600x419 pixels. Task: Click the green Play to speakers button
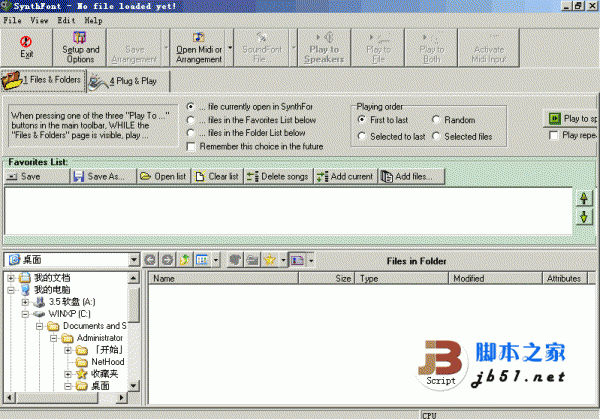coord(571,119)
